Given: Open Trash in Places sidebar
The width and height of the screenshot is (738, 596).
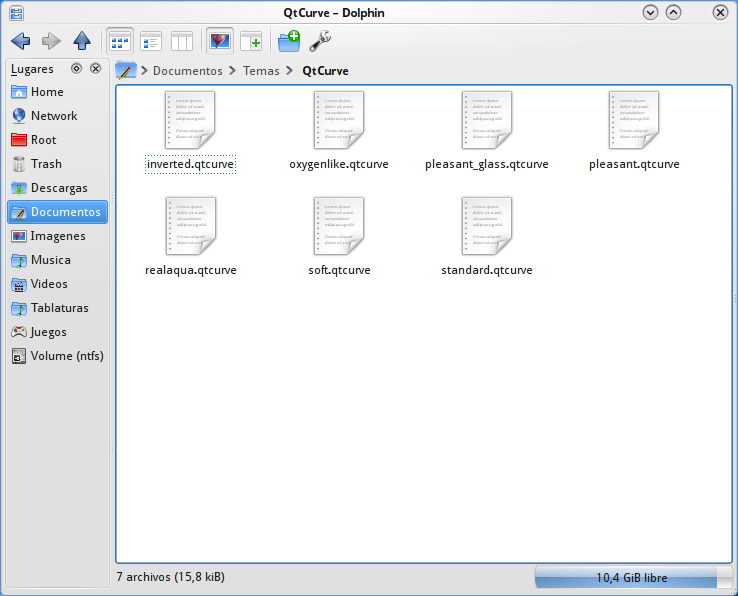Looking at the screenshot, I should pyautogui.click(x=57, y=164).
